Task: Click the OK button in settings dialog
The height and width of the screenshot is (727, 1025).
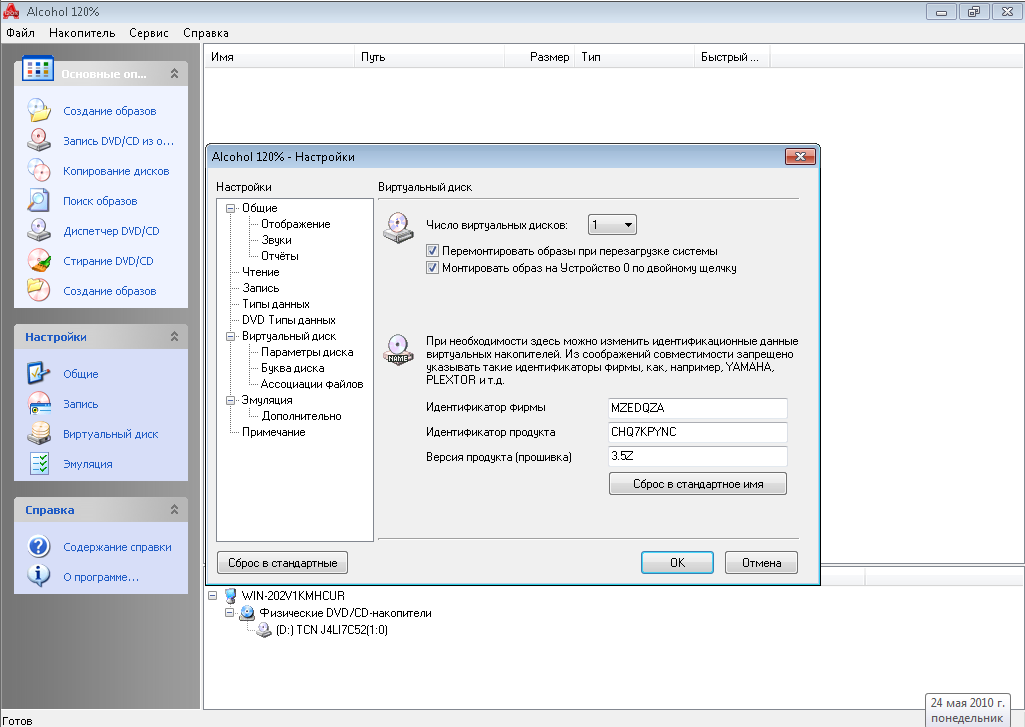Action: pyautogui.click(x=677, y=563)
